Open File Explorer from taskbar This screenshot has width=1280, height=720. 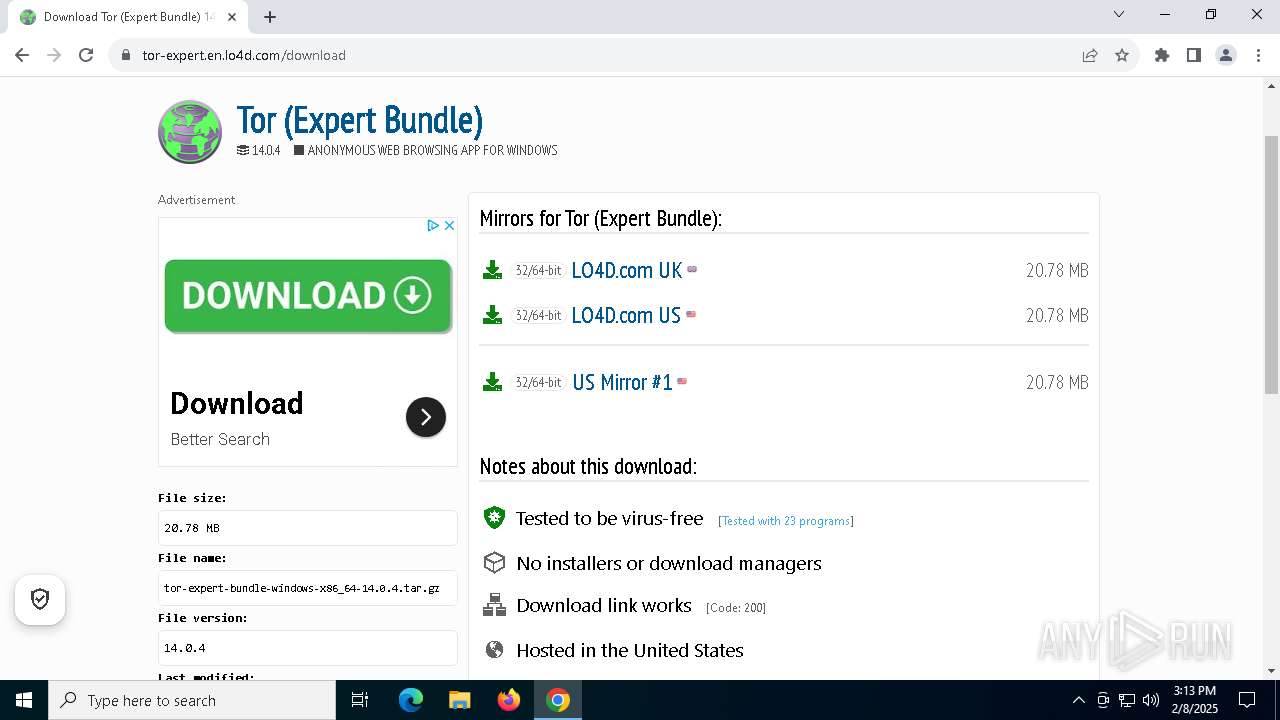click(x=460, y=700)
